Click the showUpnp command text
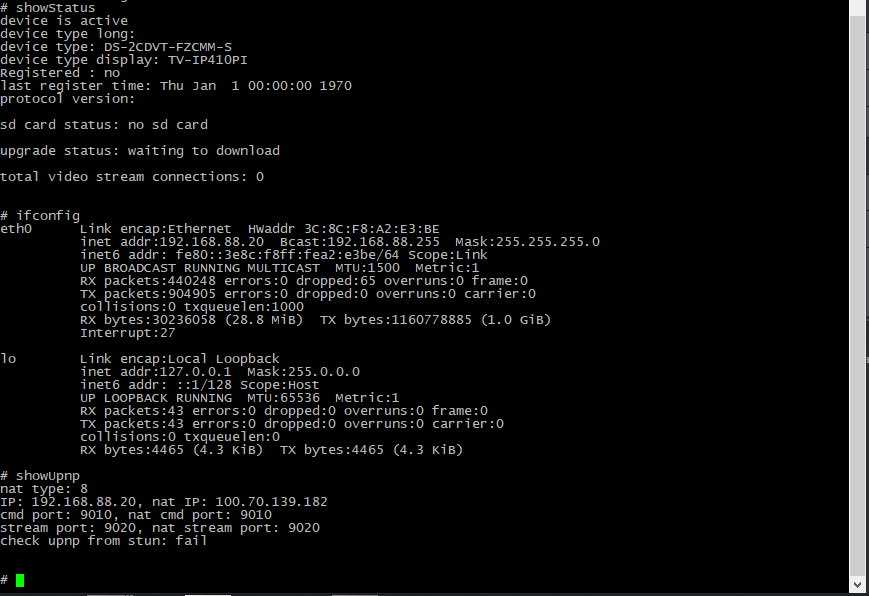 click(x=48, y=476)
